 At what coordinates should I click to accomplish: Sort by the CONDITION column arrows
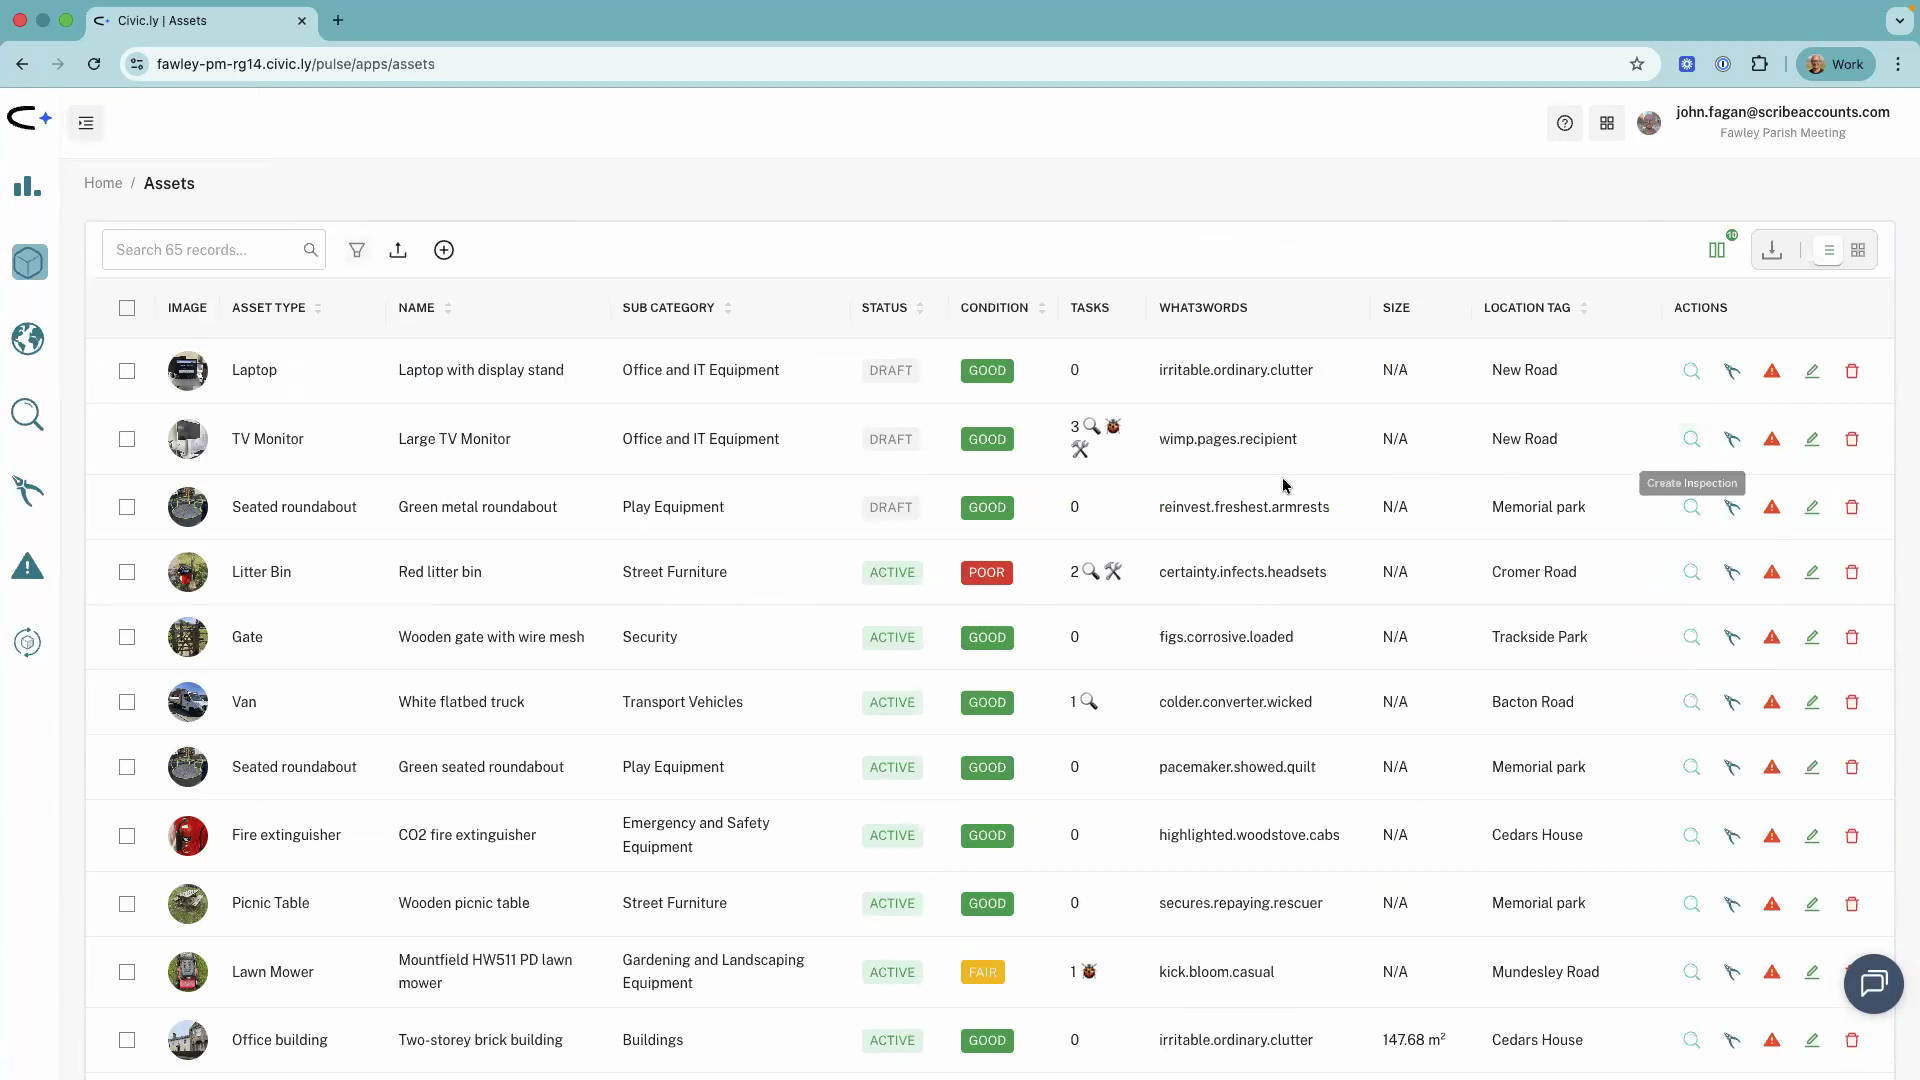[x=1043, y=307]
